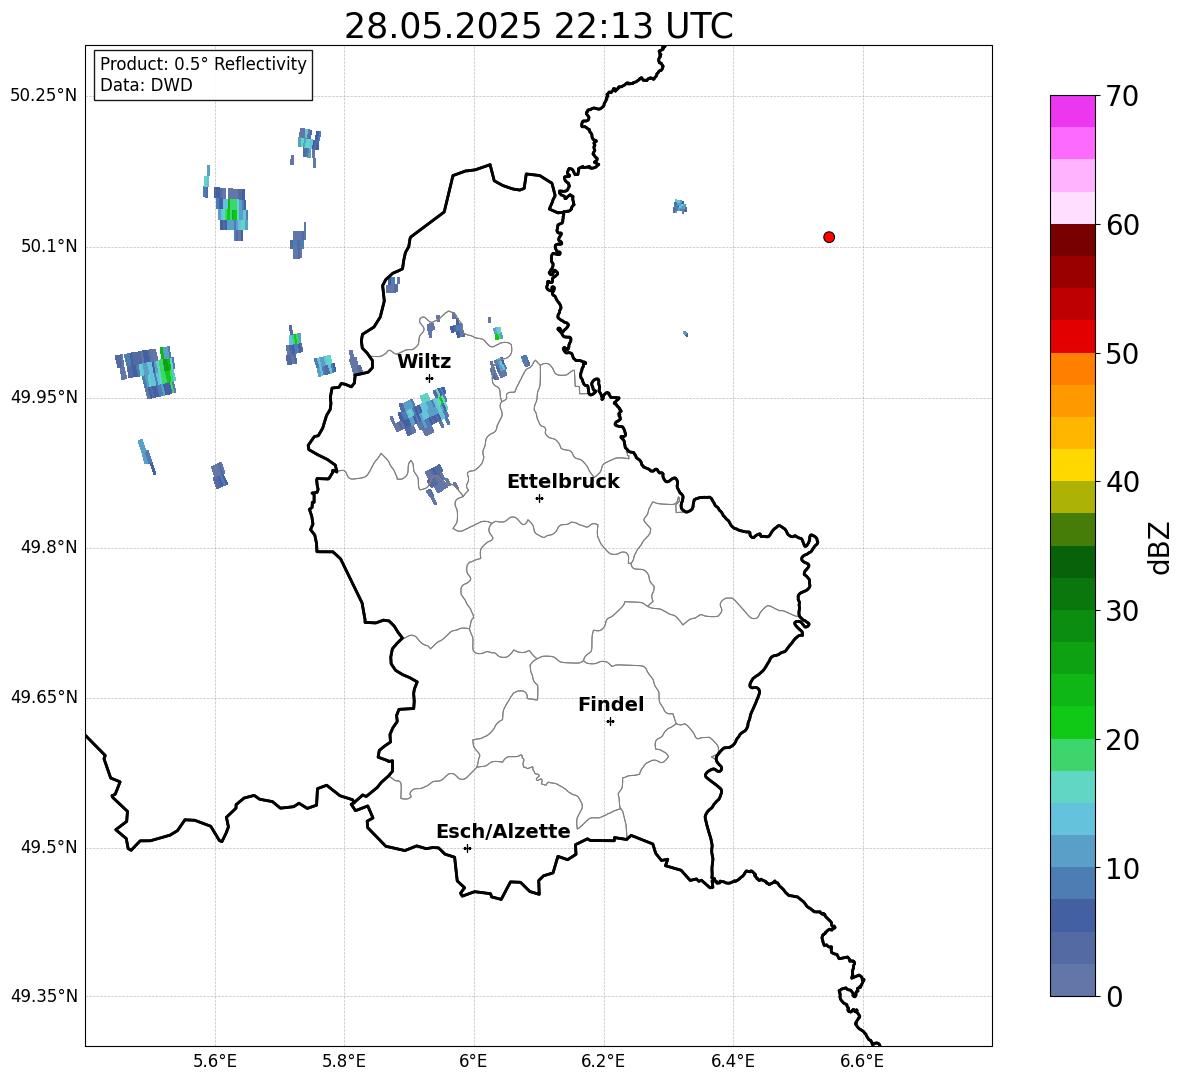Click the 60 tick on colorbar
The height and width of the screenshot is (1081, 1184).
pos(1122,225)
